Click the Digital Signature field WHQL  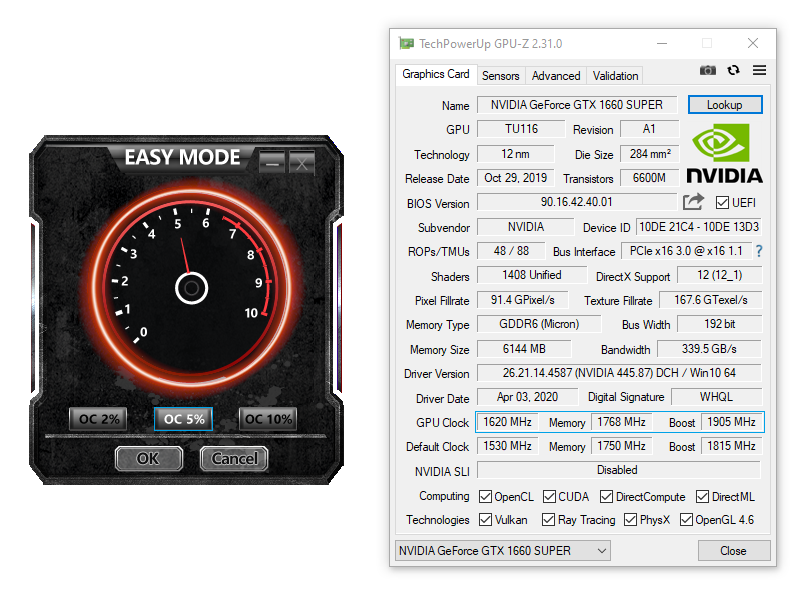716,397
